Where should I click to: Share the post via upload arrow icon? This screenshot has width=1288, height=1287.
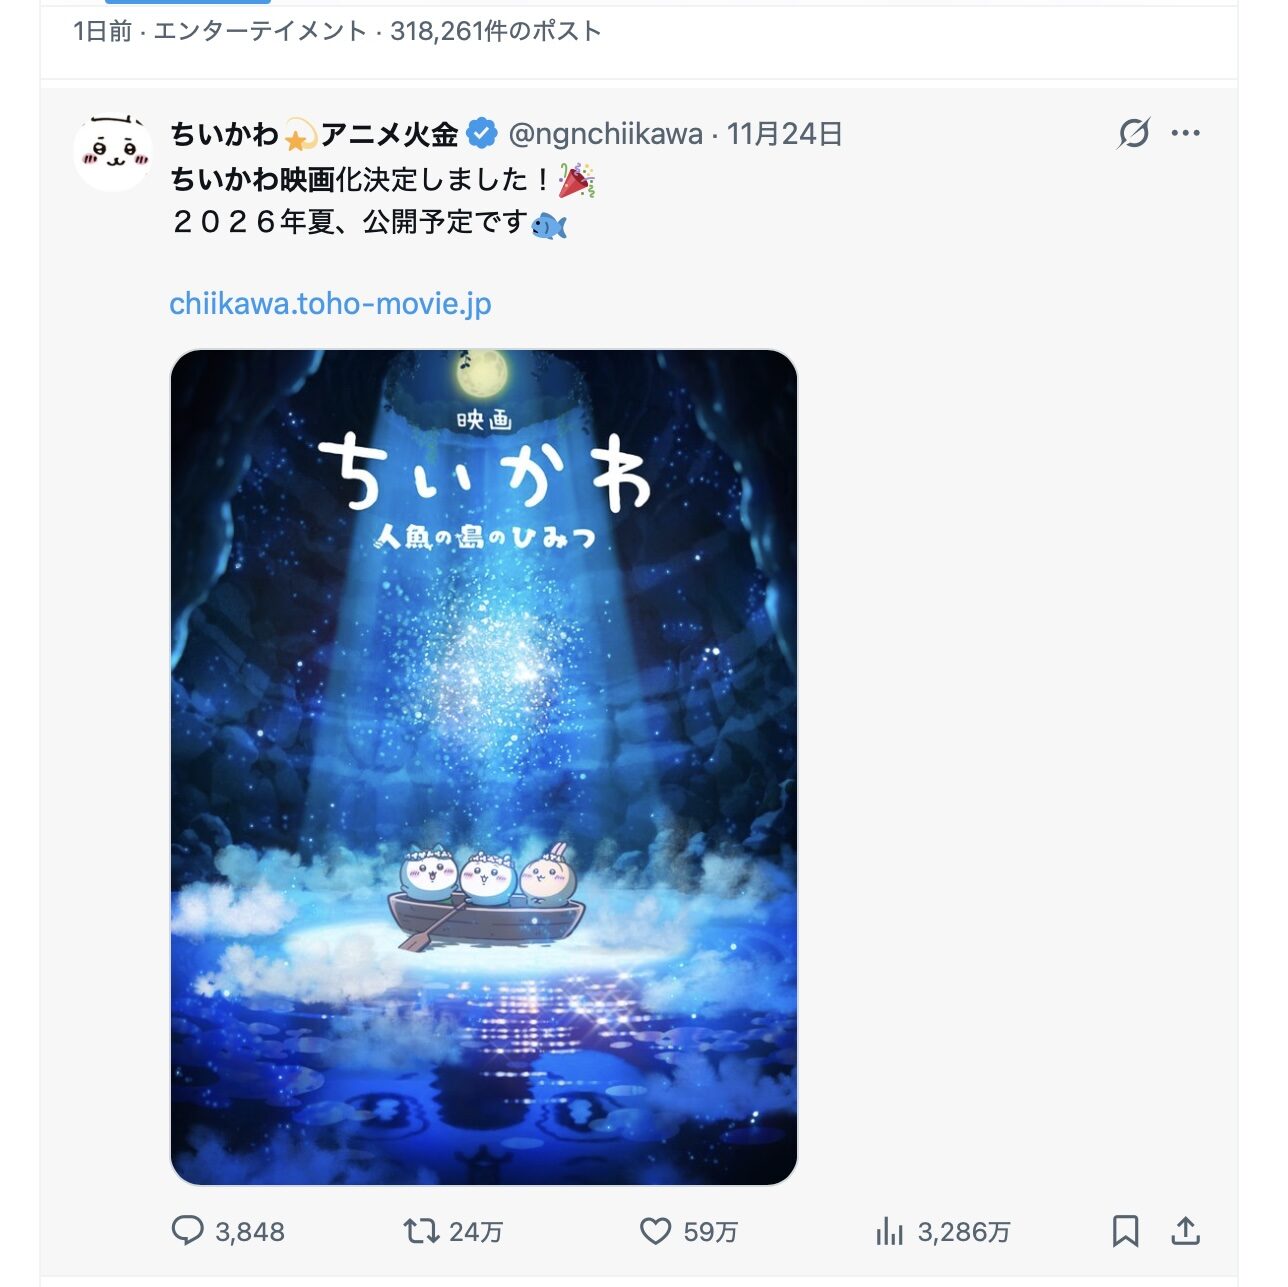click(x=1185, y=1231)
